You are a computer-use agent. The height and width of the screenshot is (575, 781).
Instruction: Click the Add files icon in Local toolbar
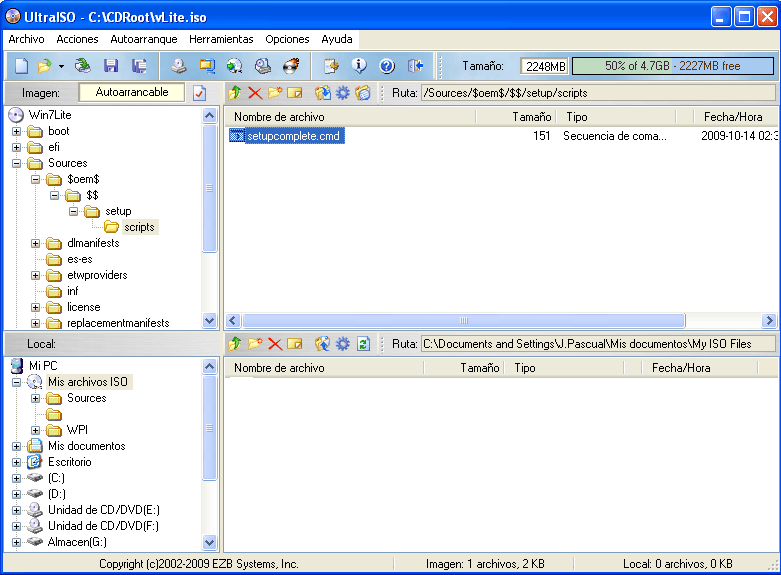(323, 343)
